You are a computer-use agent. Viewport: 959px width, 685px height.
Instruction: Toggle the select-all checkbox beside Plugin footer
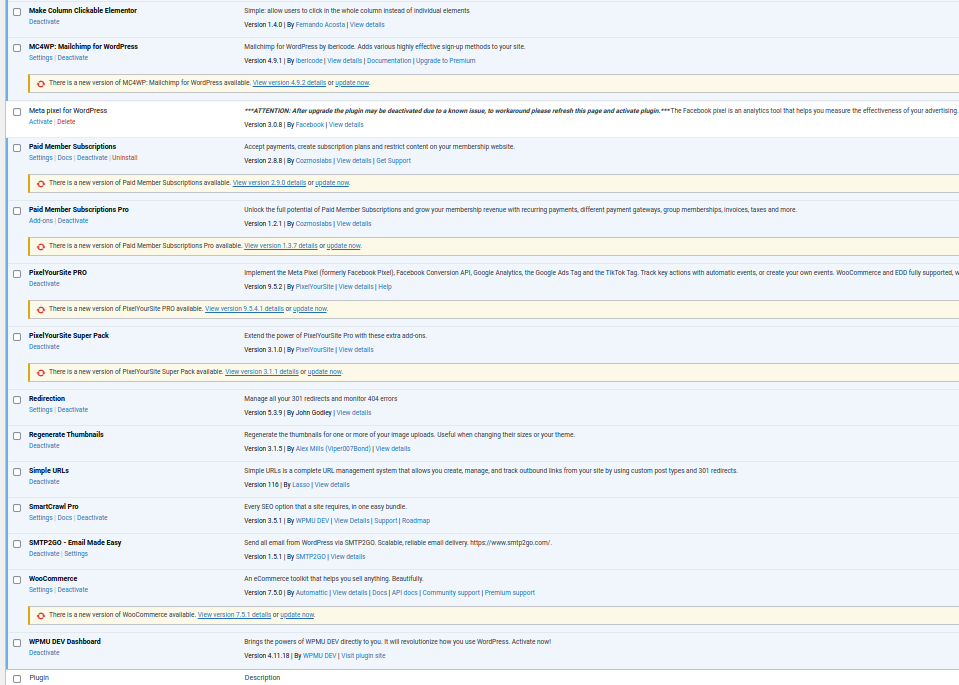click(x=17, y=679)
